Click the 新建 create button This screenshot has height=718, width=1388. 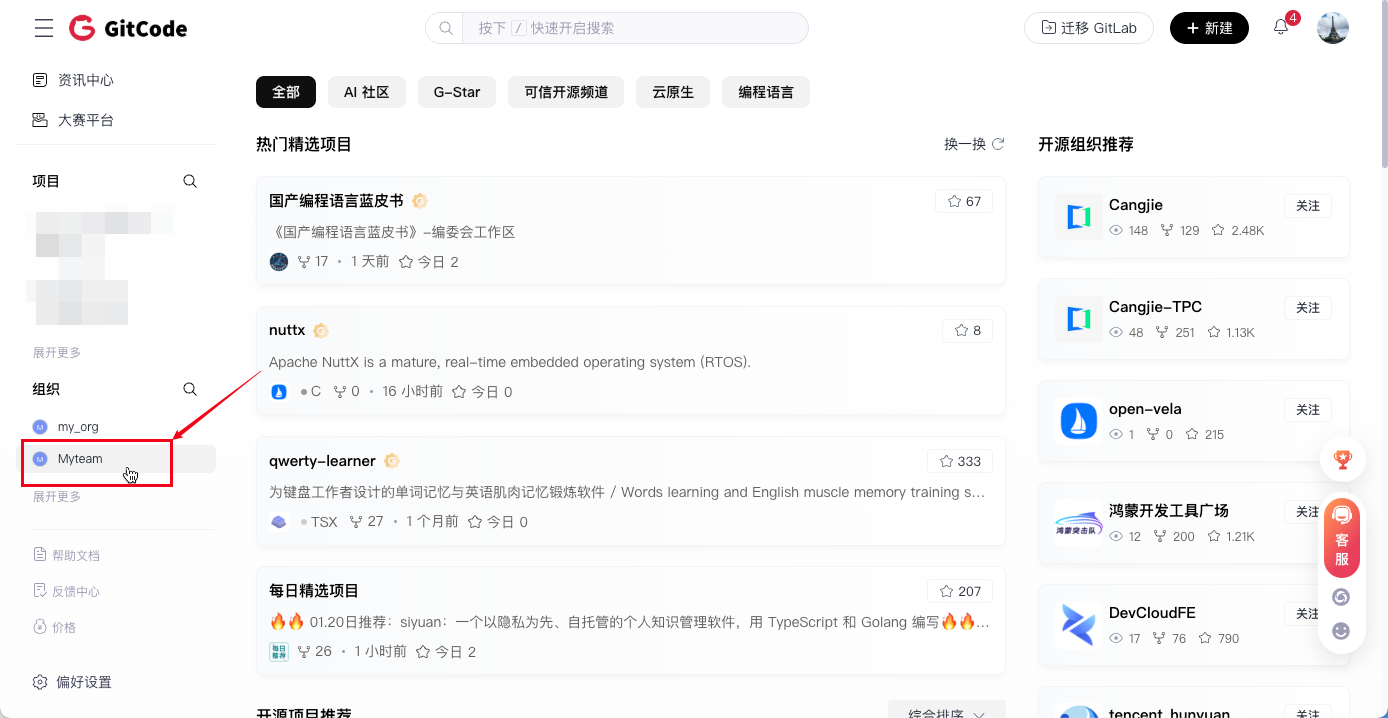(x=1209, y=28)
